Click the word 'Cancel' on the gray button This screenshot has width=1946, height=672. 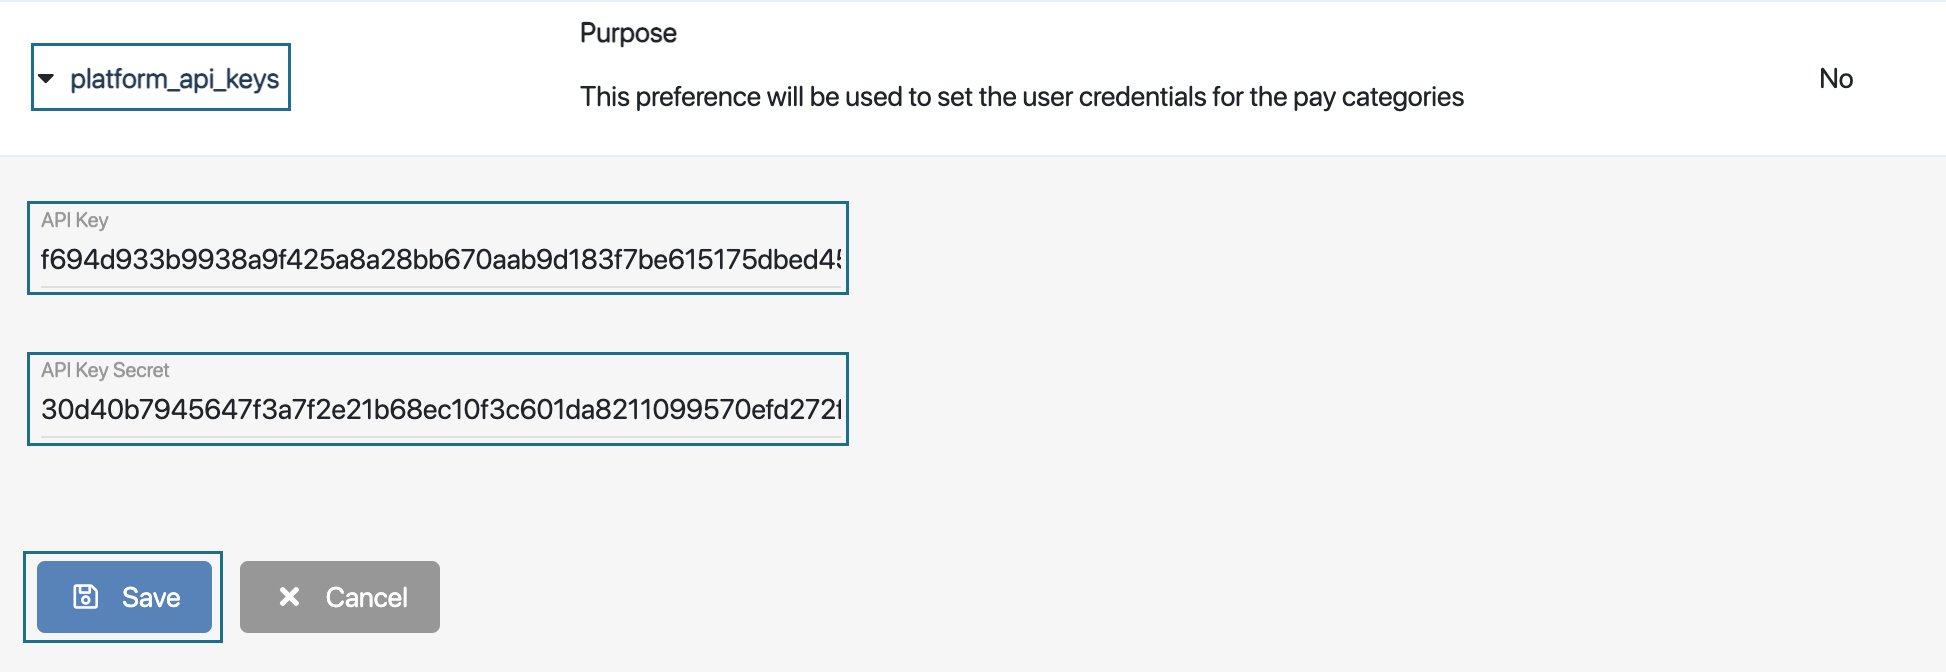coord(367,598)
